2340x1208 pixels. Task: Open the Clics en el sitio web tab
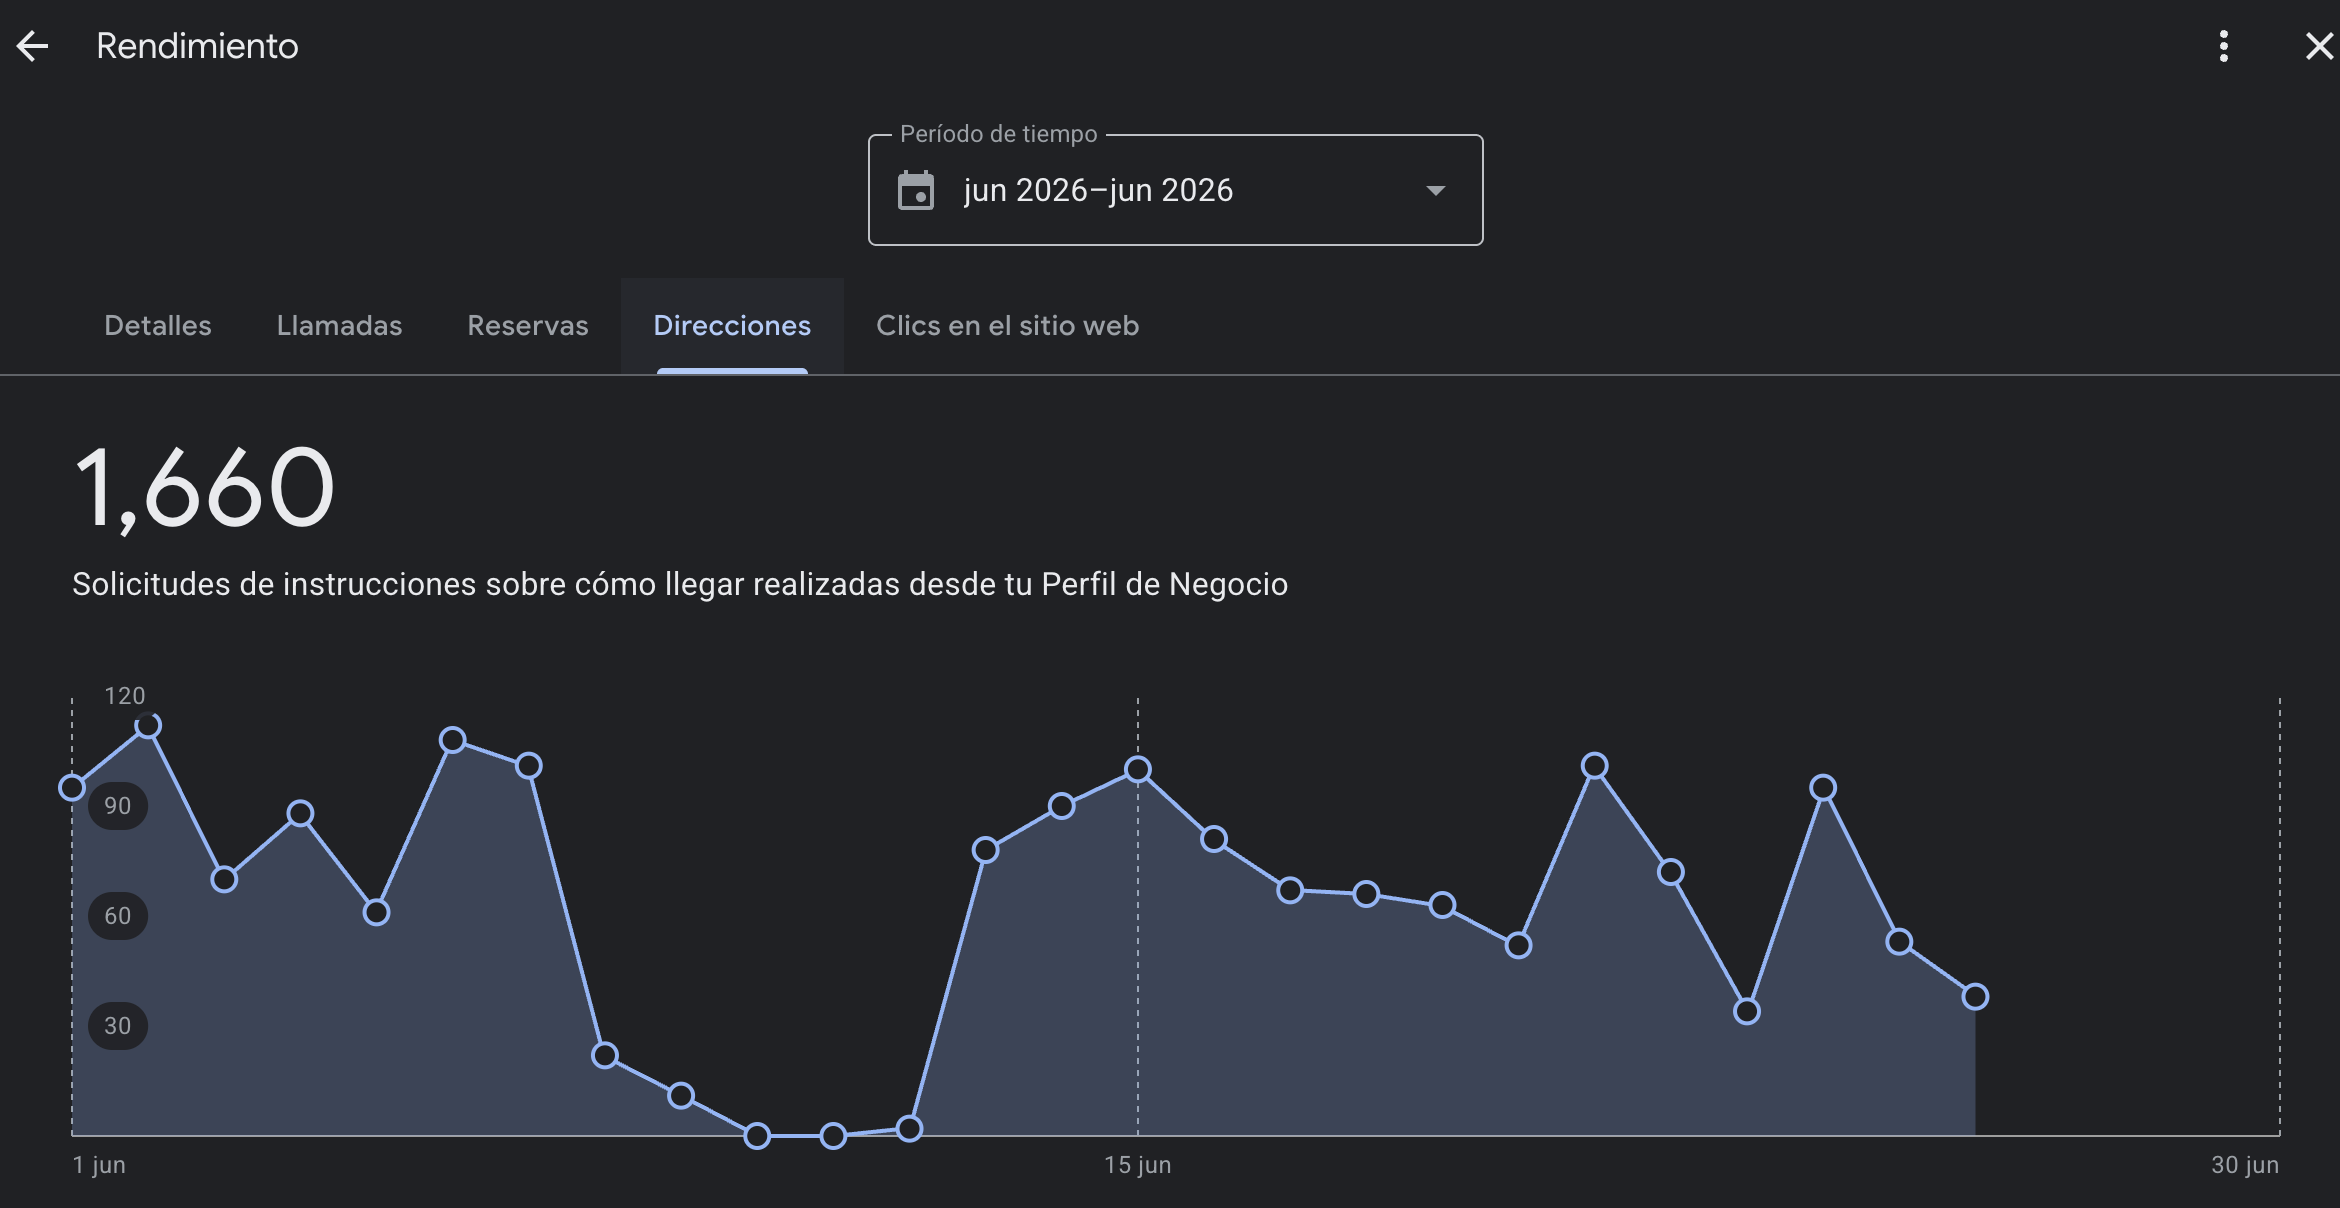pyautogui.click(x=1007, y=326)
